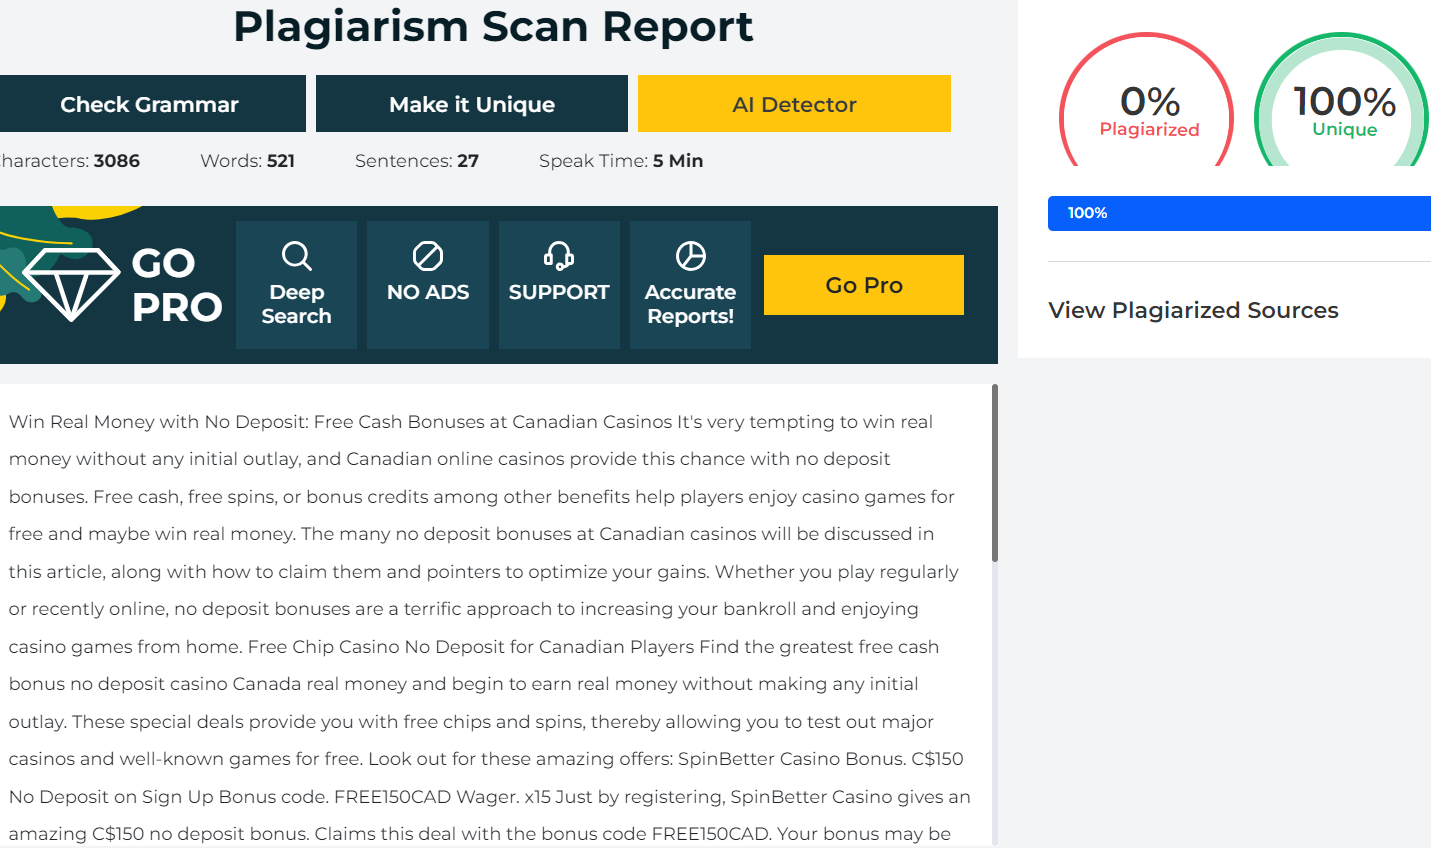Image resolution: width=1431 pixels, height=848 pixels.
Task: Click the Check Grammar button
Action: point(150,104)
